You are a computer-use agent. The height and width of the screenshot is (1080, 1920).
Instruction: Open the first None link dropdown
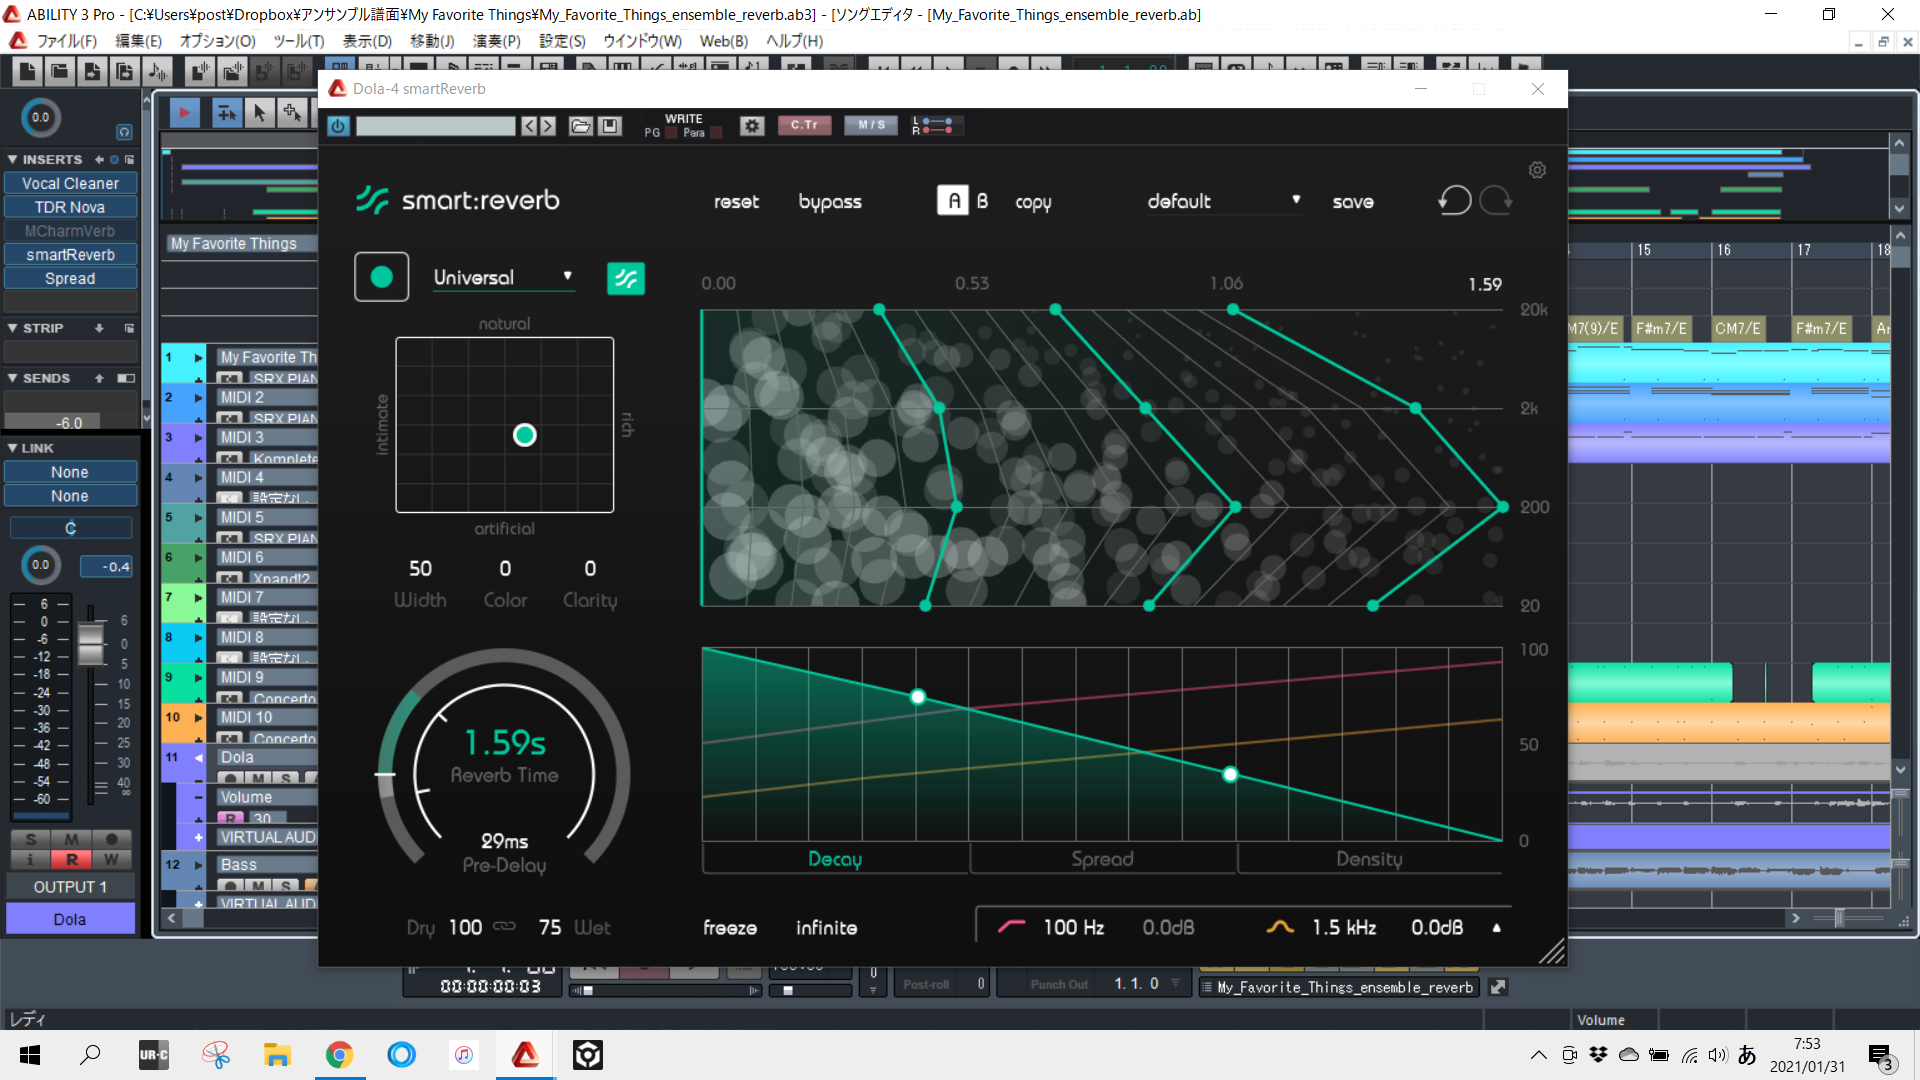70,472
